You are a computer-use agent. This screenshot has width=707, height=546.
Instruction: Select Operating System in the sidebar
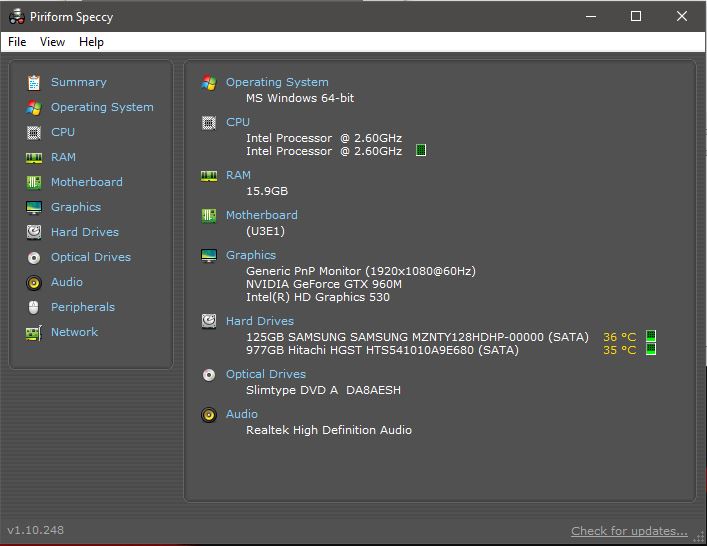pos(102,107)
